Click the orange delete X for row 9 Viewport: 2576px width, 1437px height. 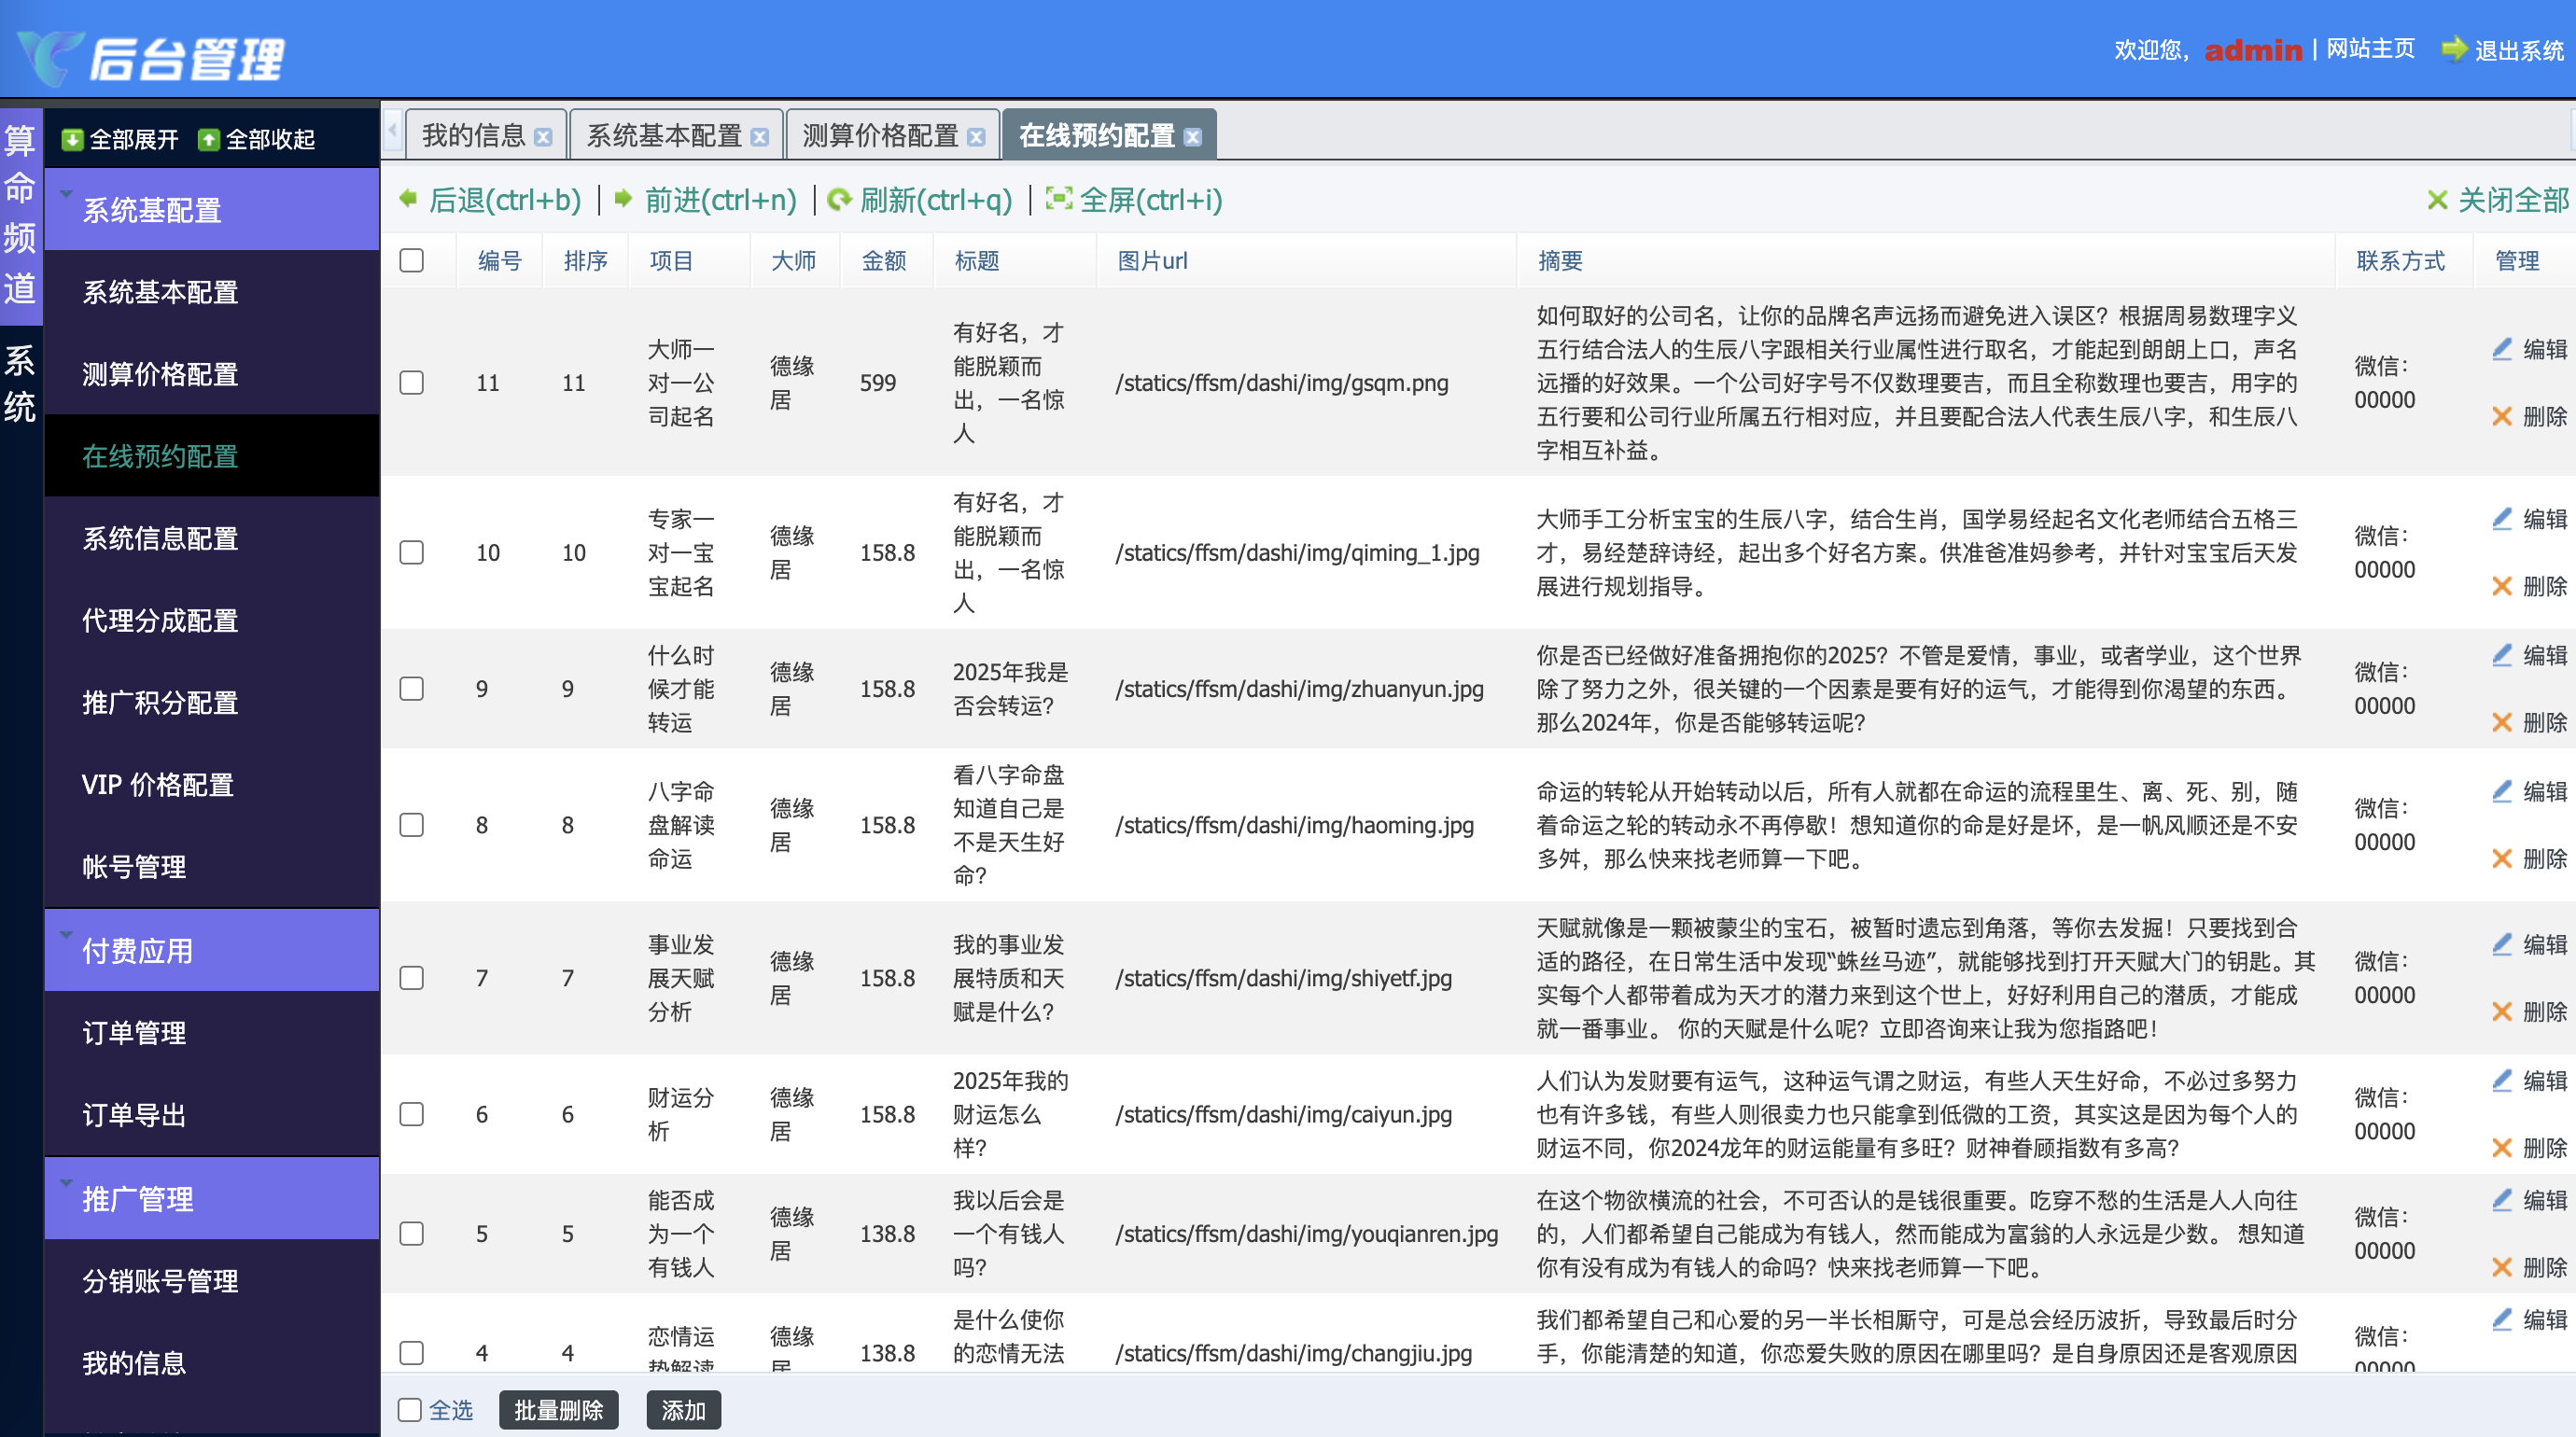click(2501, 722)
